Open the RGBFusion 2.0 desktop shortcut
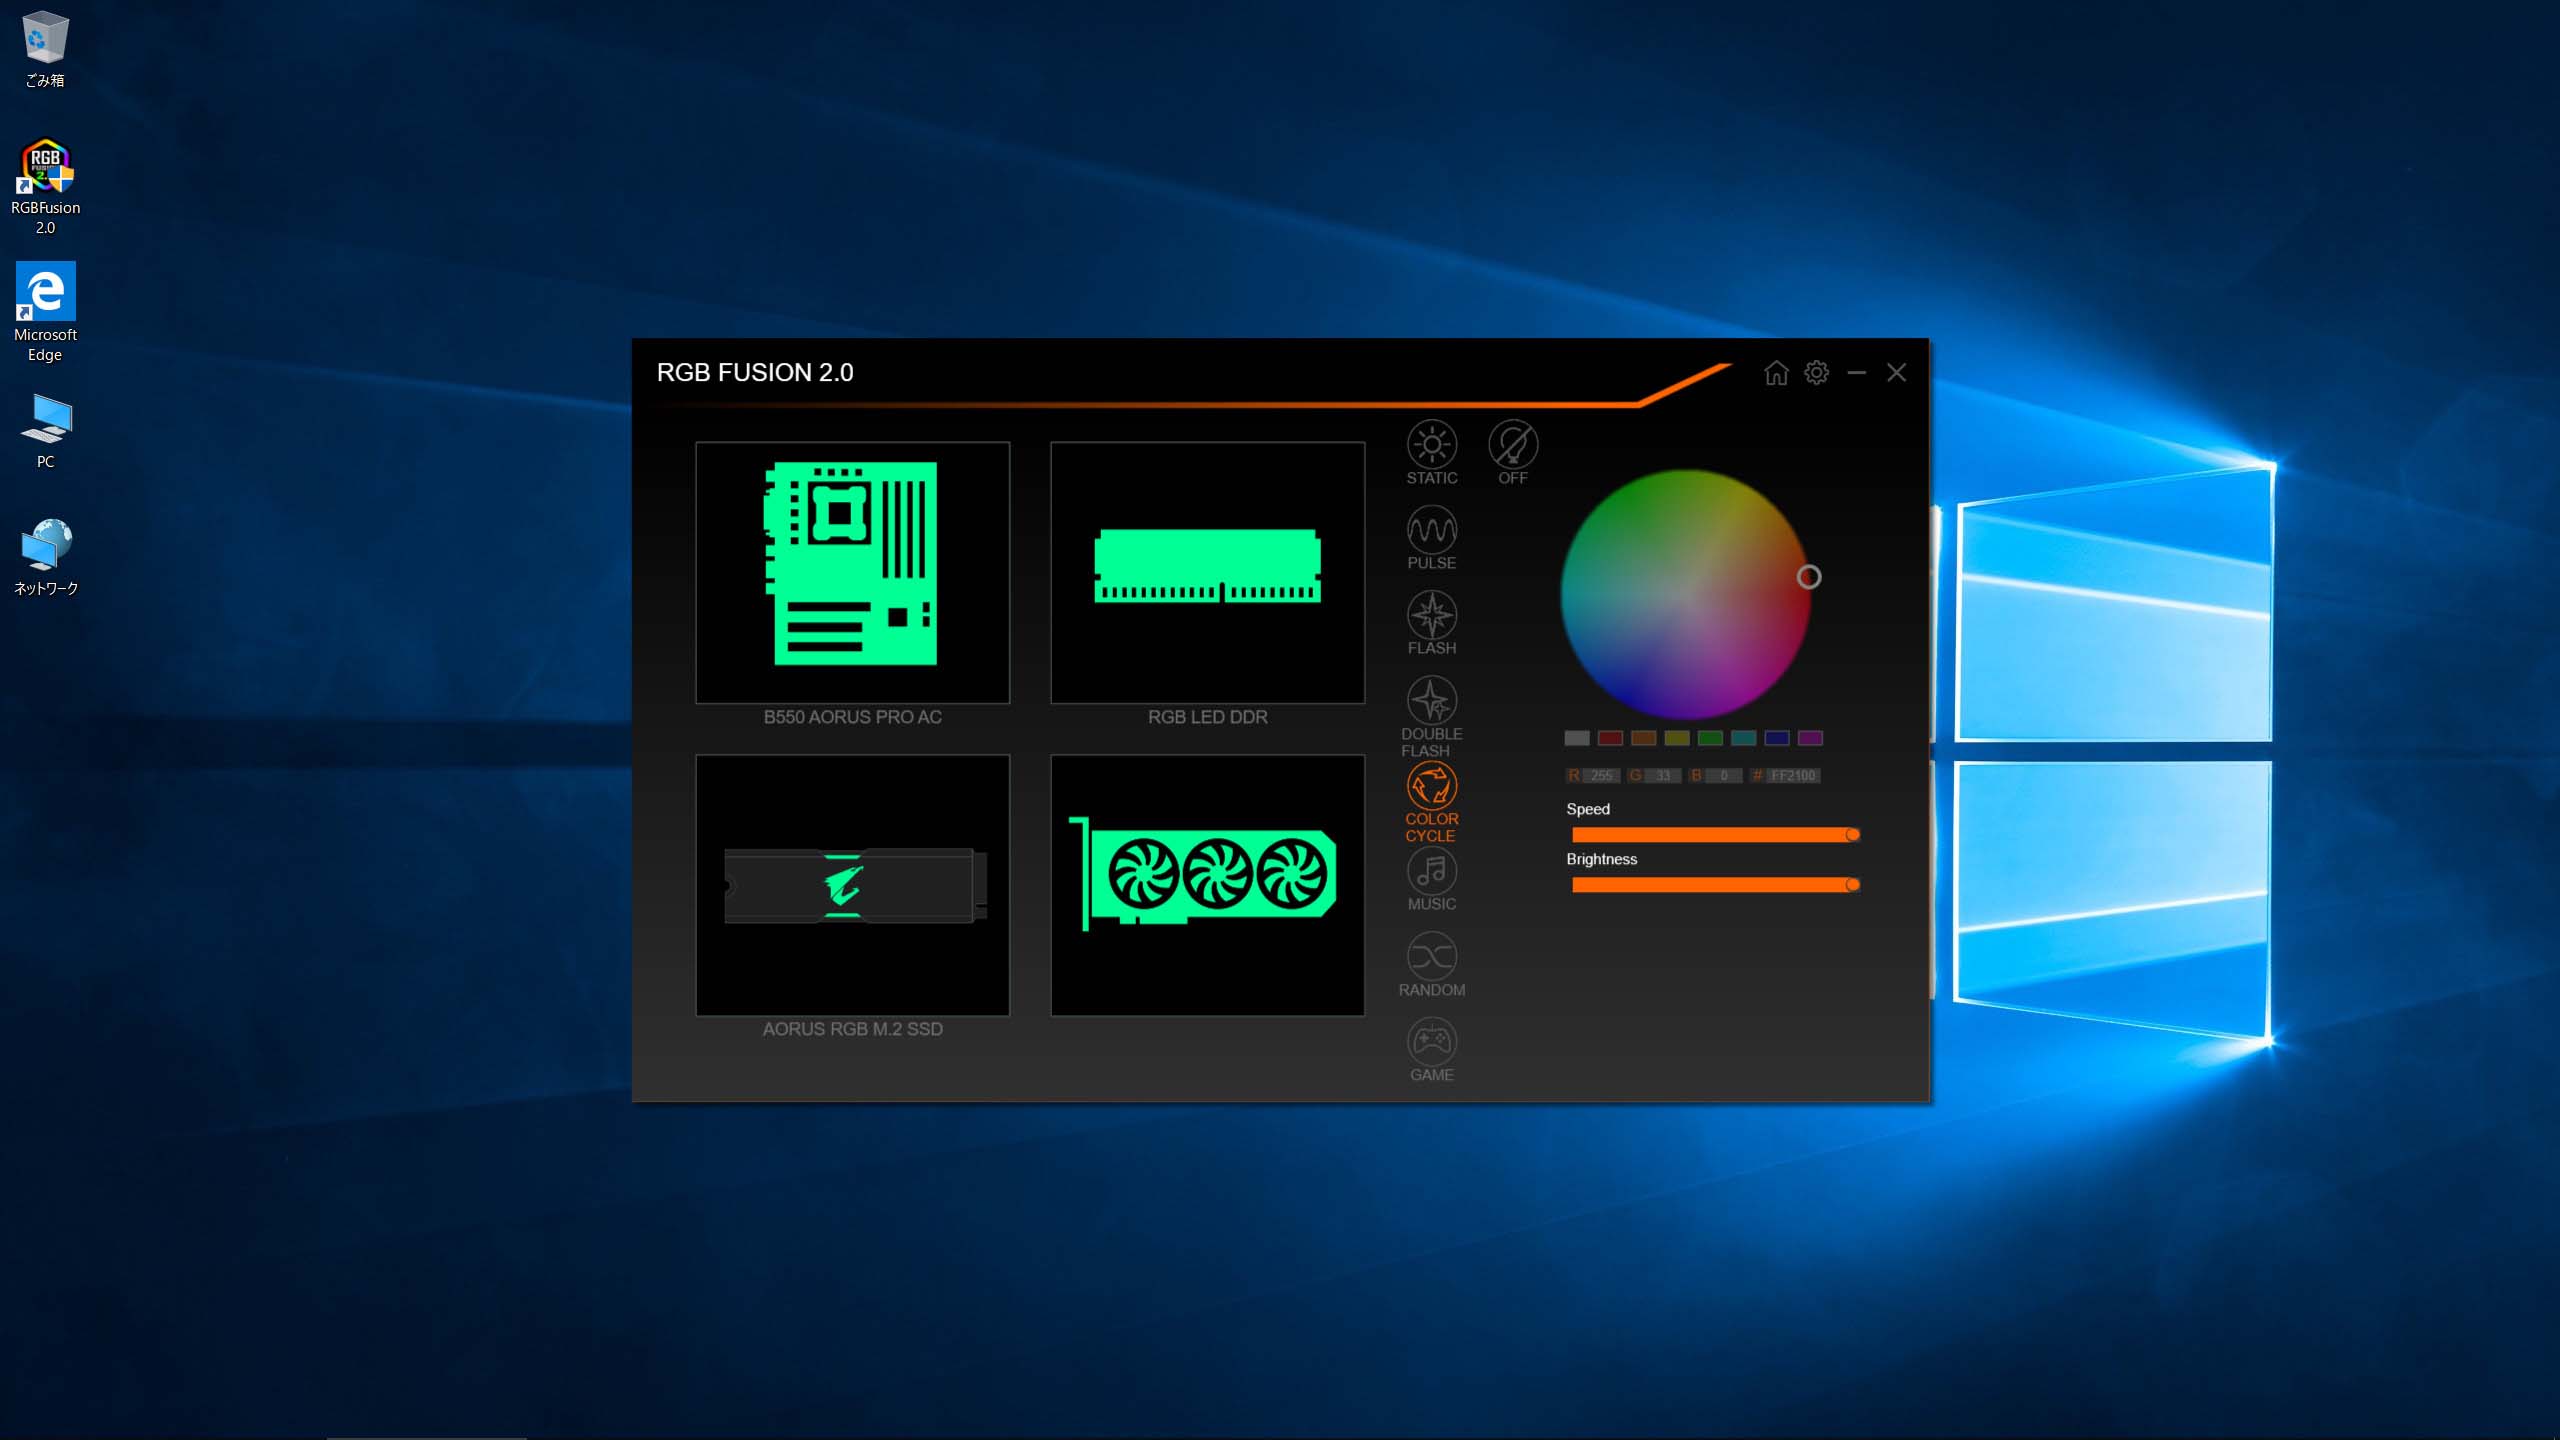The width and height of the screenshot is (2560, 1440). (45, 187)
